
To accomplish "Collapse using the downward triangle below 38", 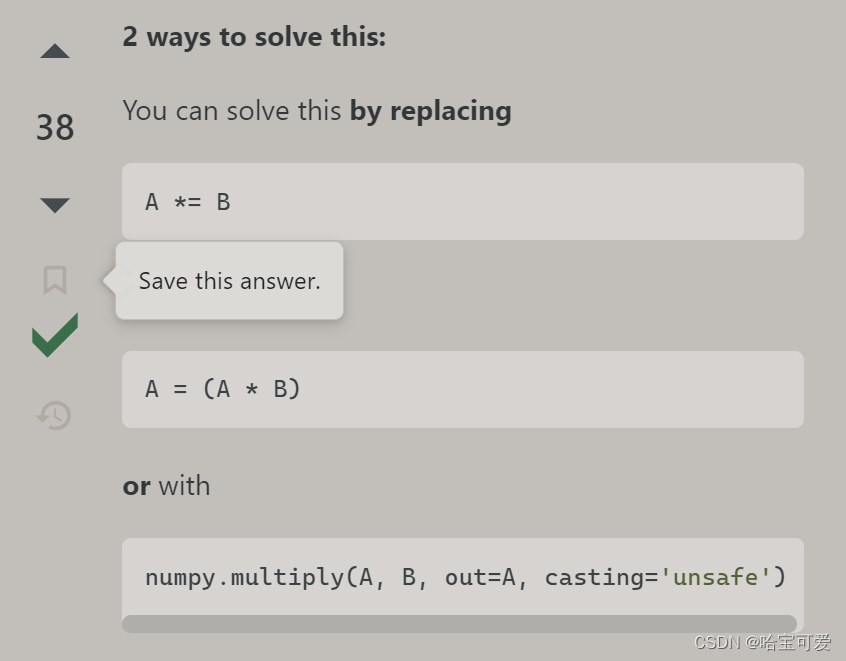I will [54, 203].
